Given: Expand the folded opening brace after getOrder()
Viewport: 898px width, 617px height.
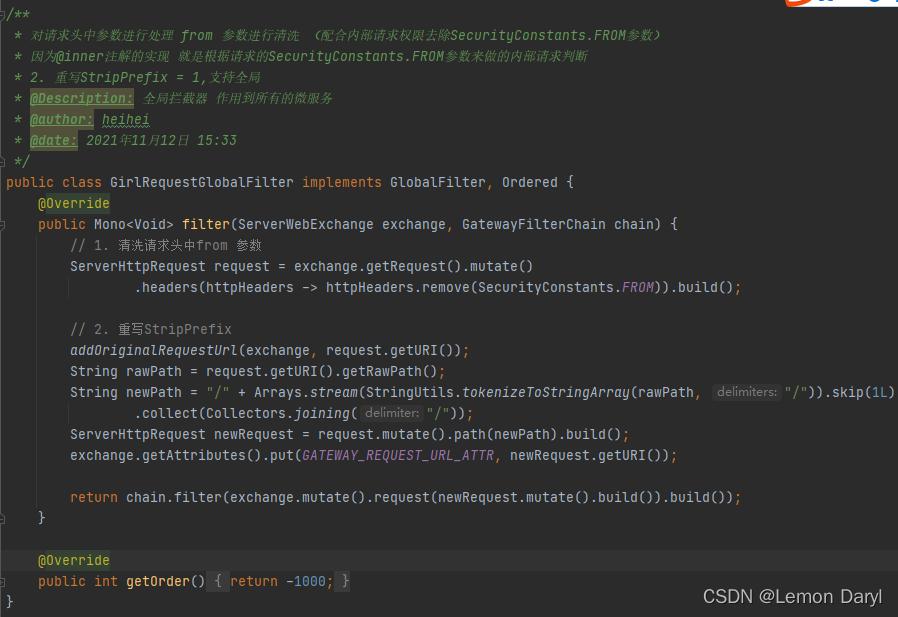Looking at the screenshot, I should point(218,581).
